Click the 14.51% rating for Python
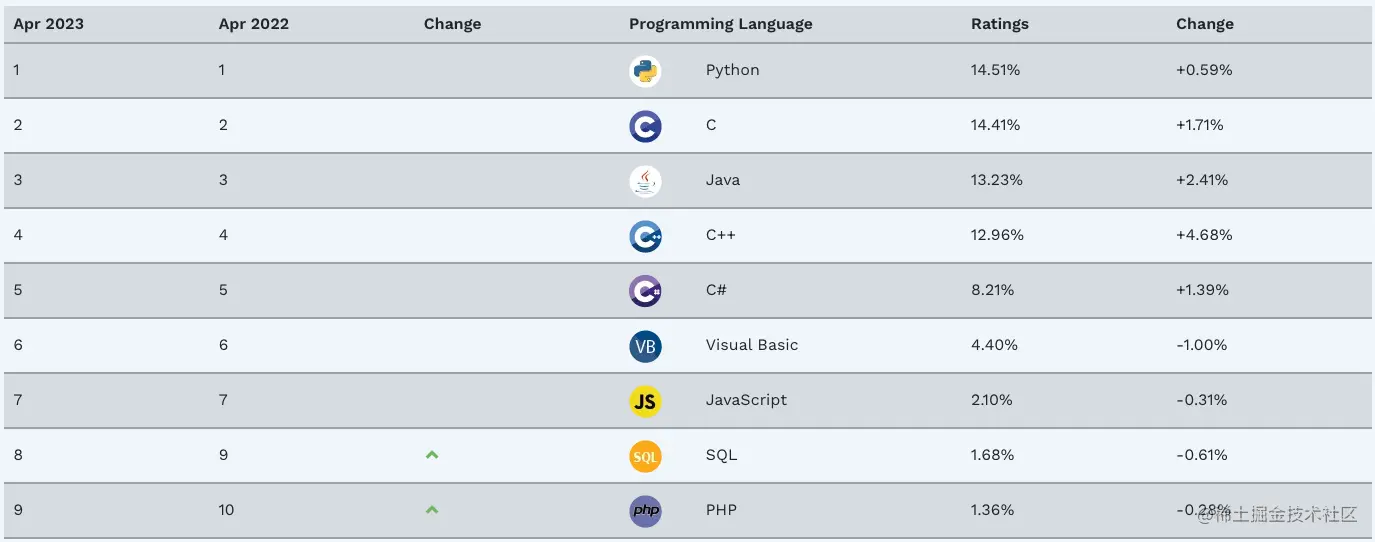Image resolution: width=1375 pixels, height=542 pixels. point(996,70)
